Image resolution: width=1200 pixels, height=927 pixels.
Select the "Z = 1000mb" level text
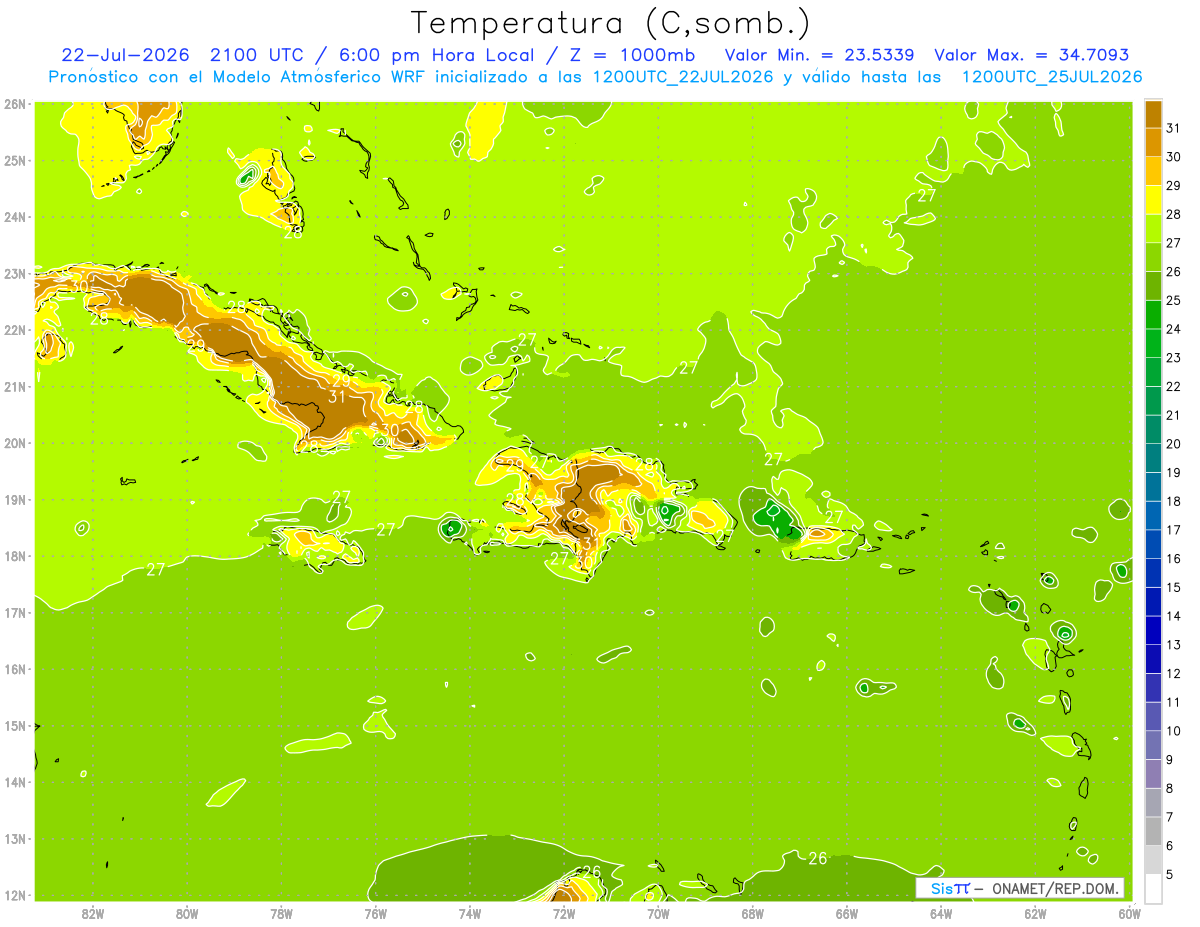click(636, 55)
